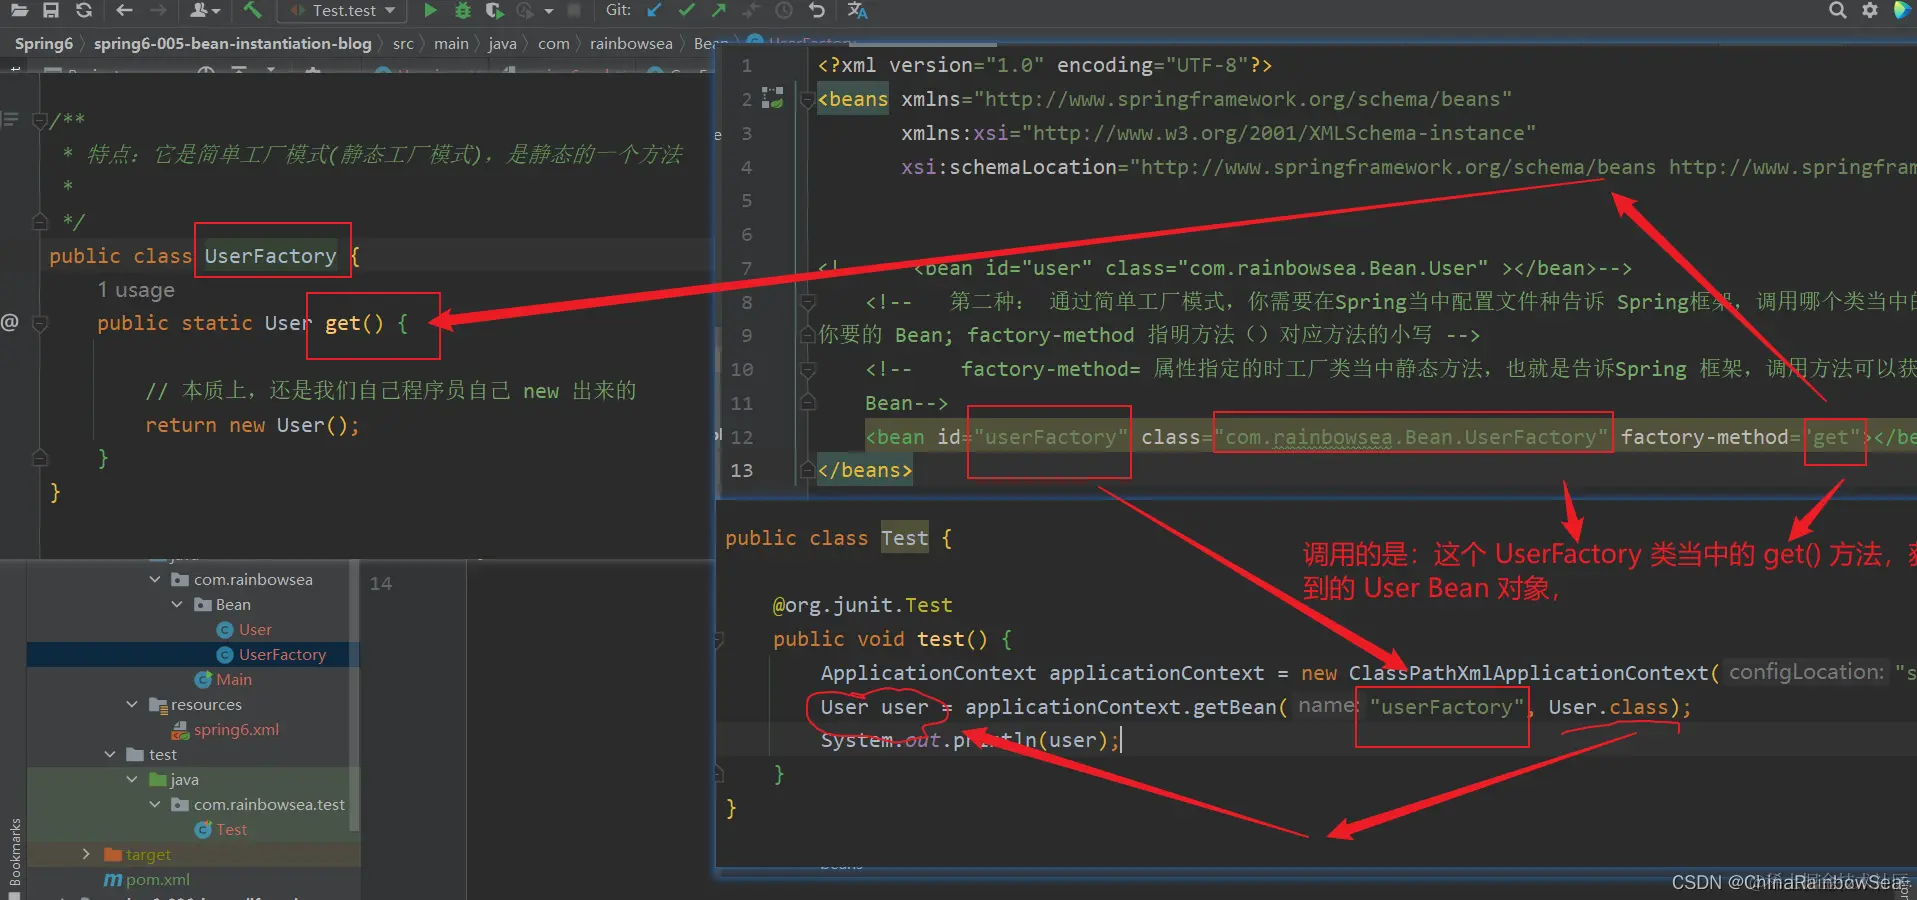Click the beans gutter icon on line 2
Image resolution: width=1917 pixels, height=900 pixels.
point(773,98)
